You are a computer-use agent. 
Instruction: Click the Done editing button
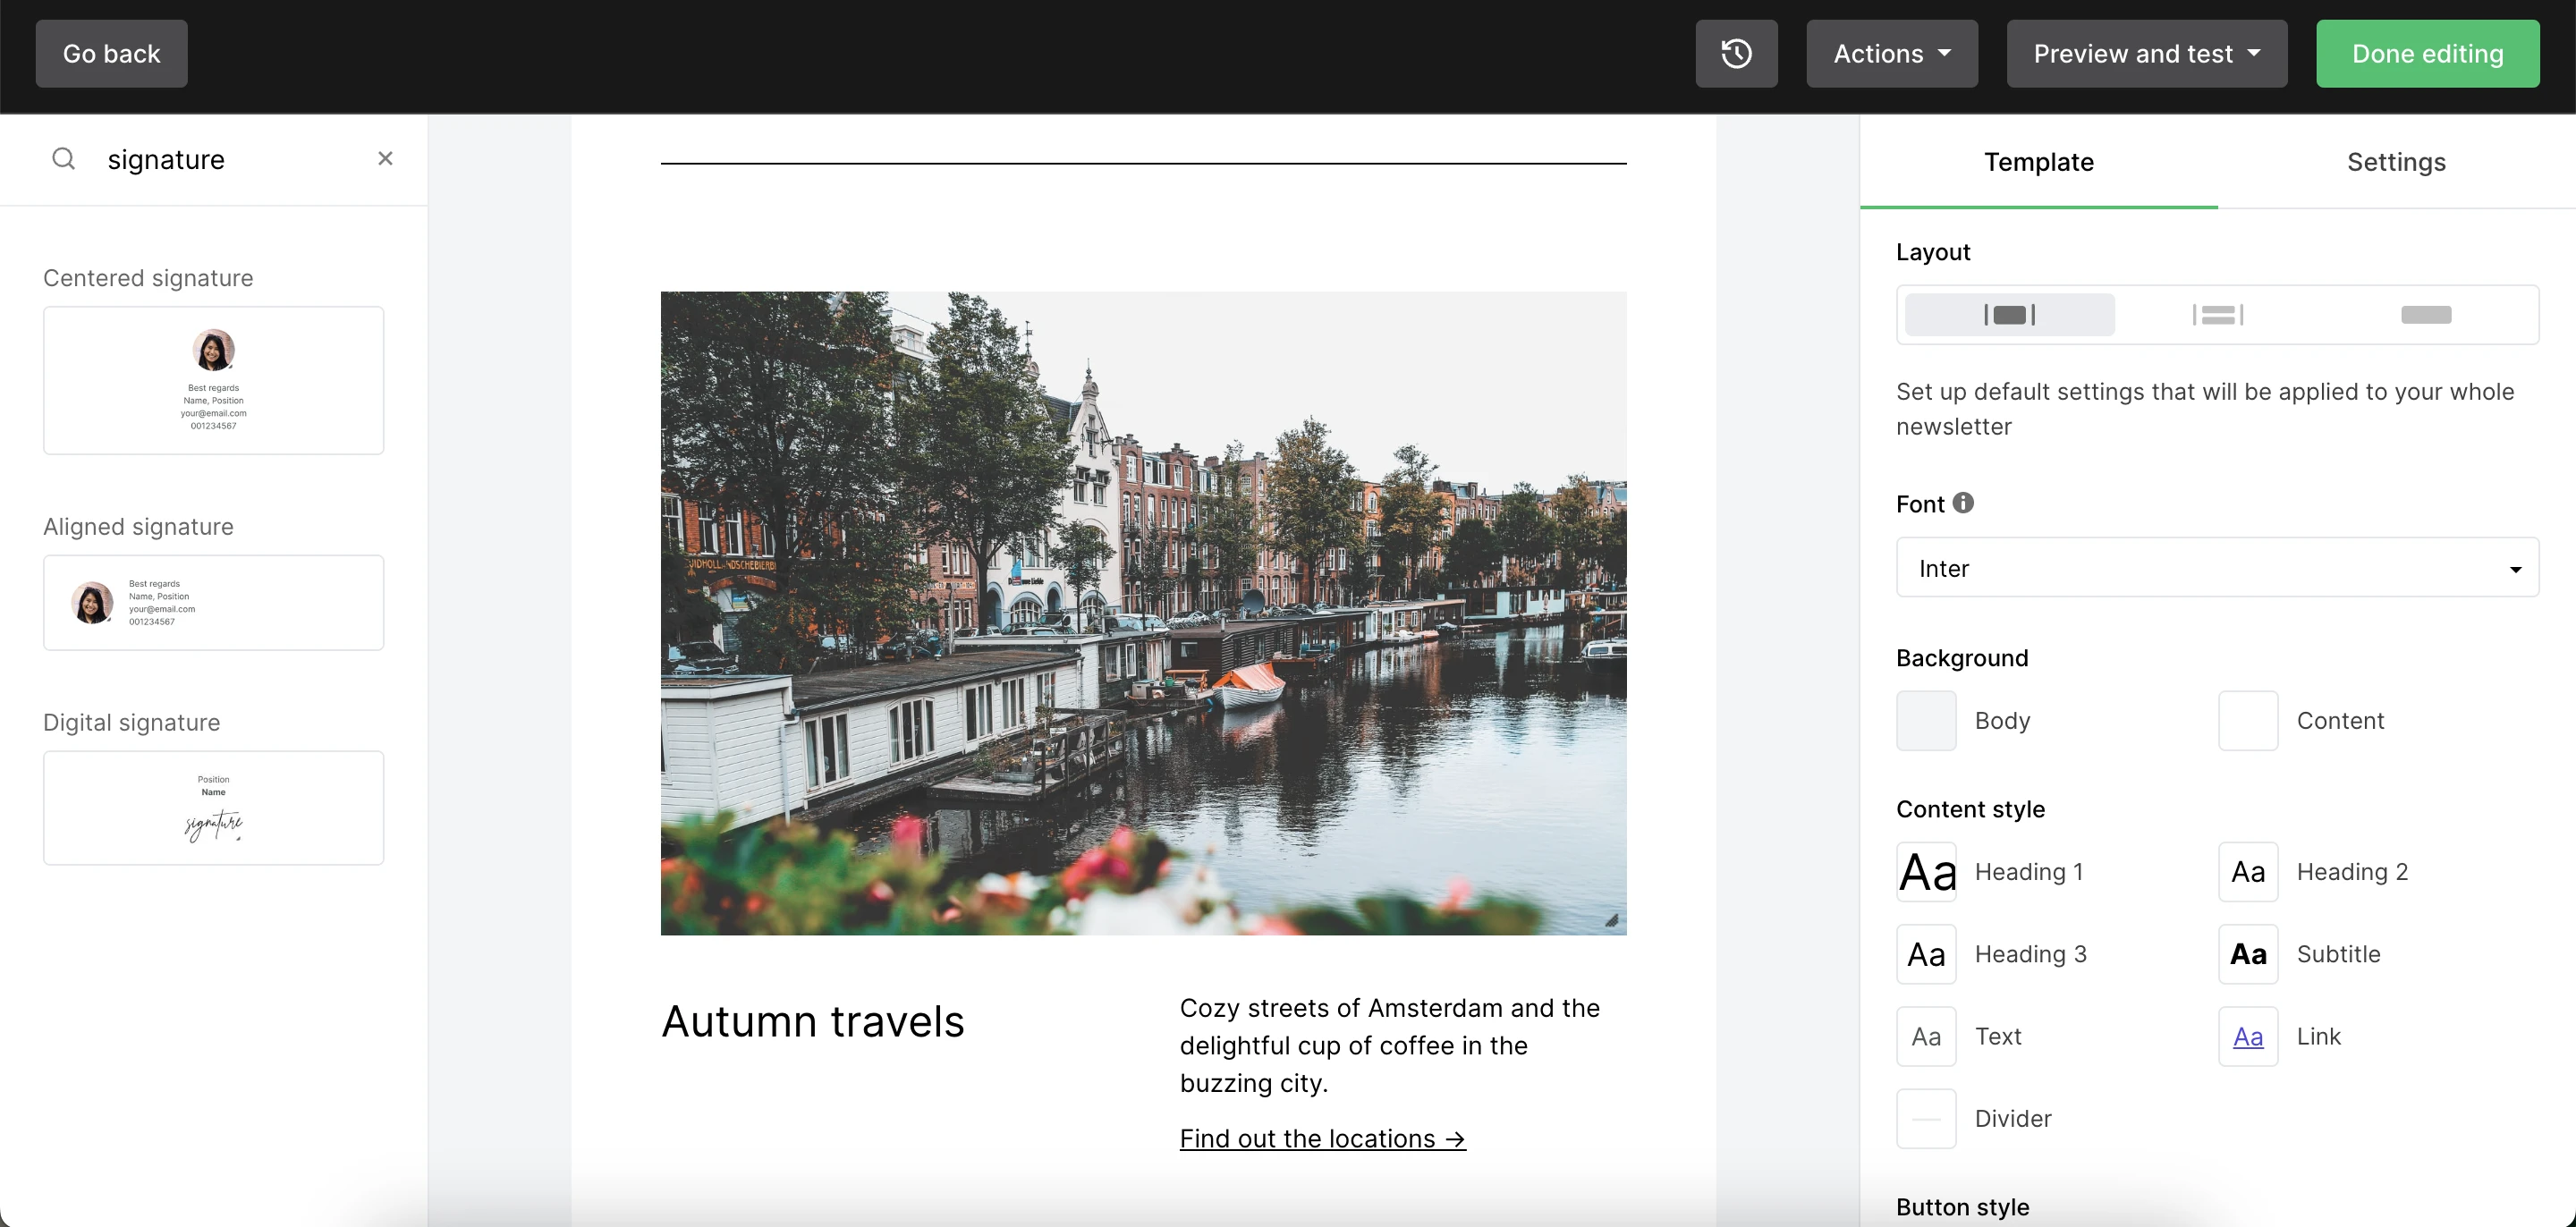pyautogui.click(x=2427, y=54)
